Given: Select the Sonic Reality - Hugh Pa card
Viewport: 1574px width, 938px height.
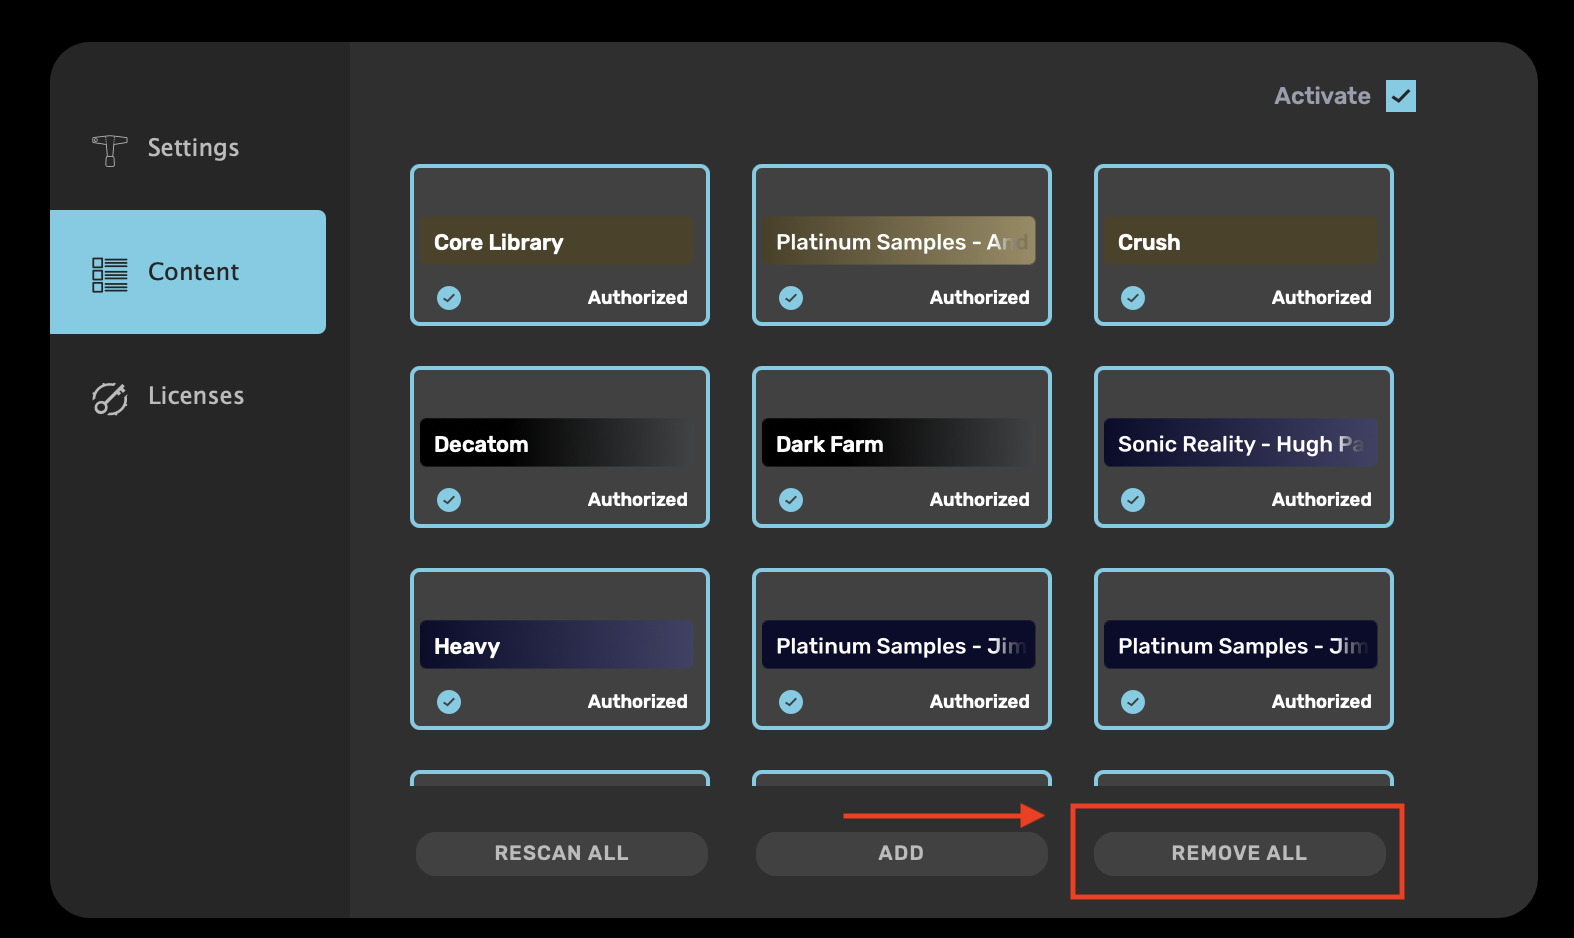Looking at the screenshot, I should point(1244,447).
